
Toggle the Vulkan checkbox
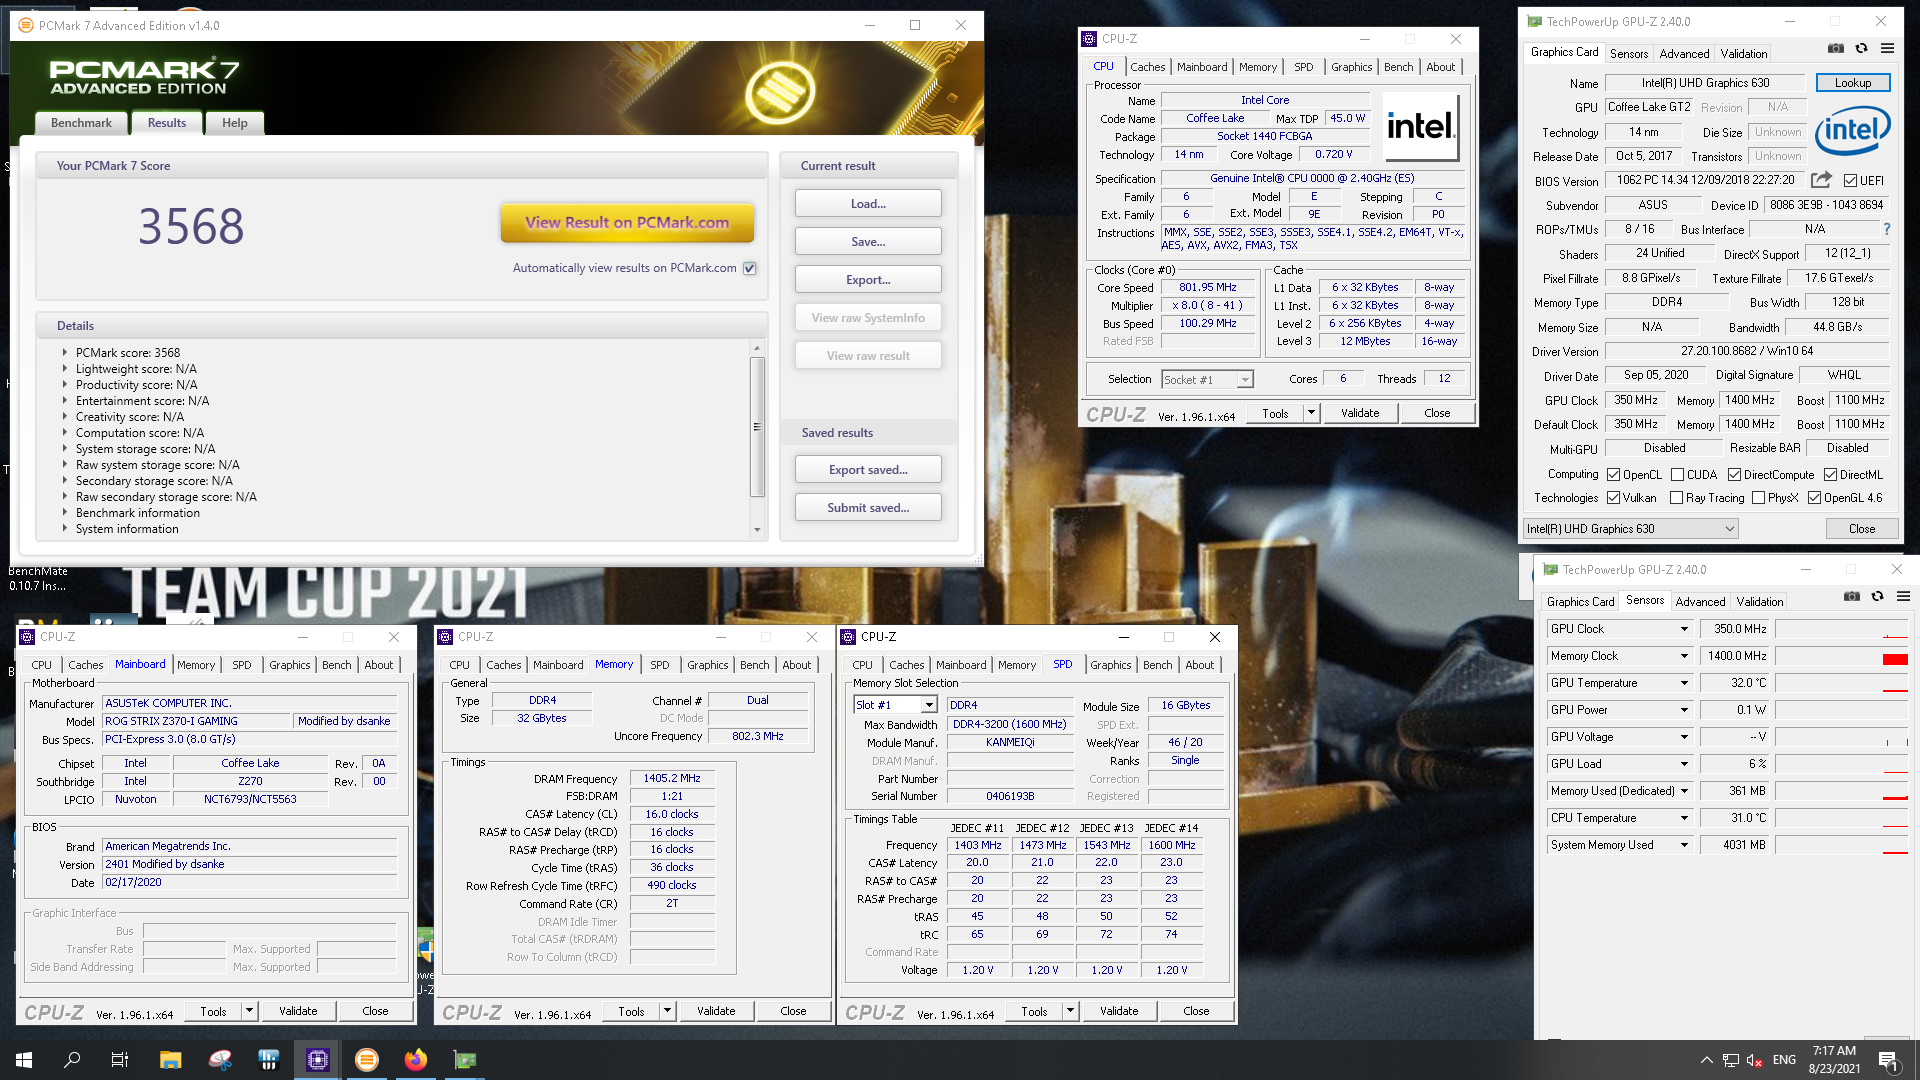1613,498
